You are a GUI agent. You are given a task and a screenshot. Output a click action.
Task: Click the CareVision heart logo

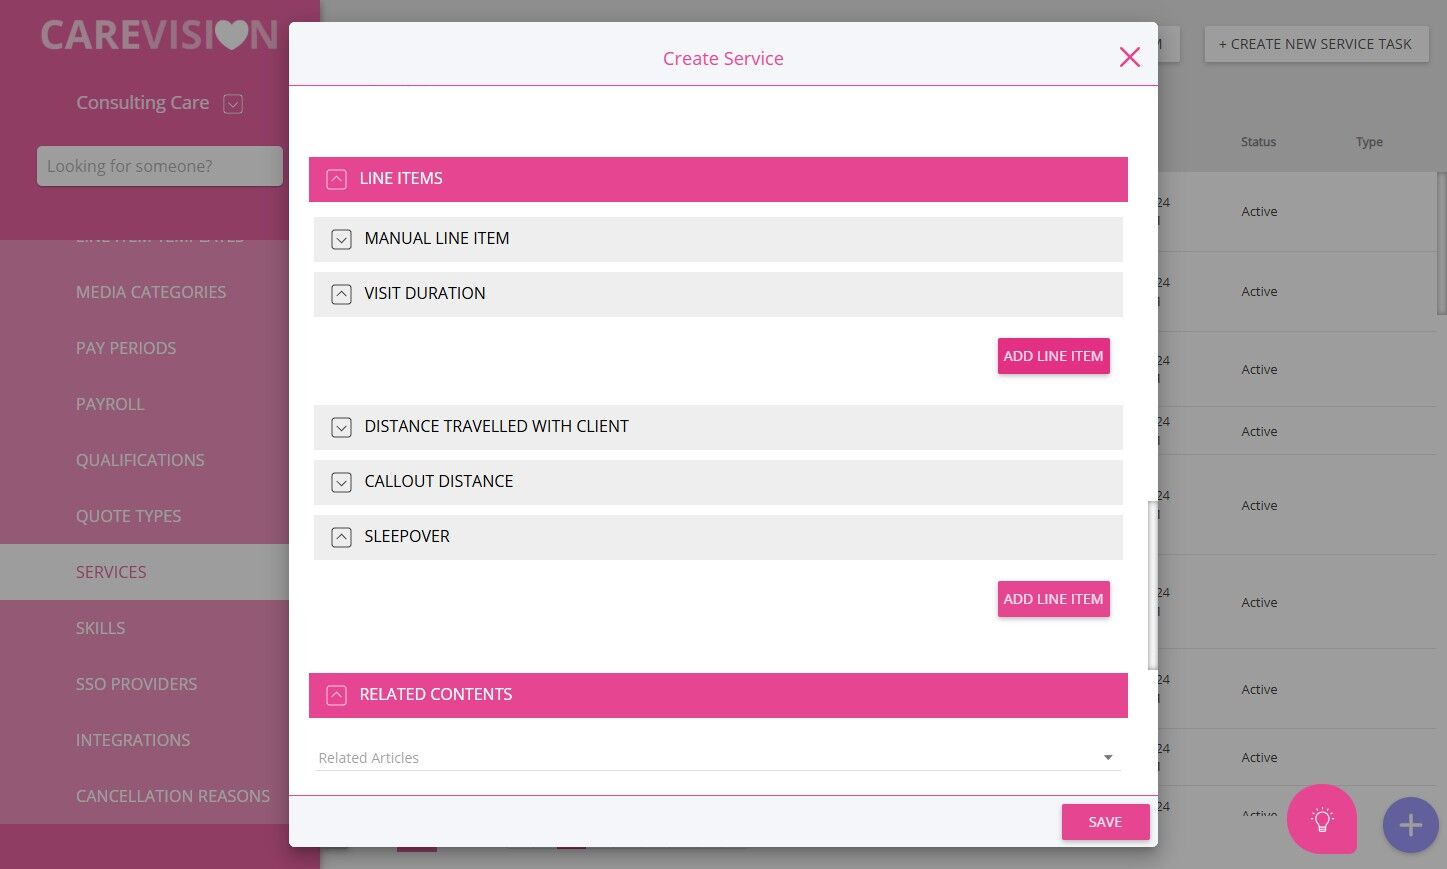click(158, 35)
